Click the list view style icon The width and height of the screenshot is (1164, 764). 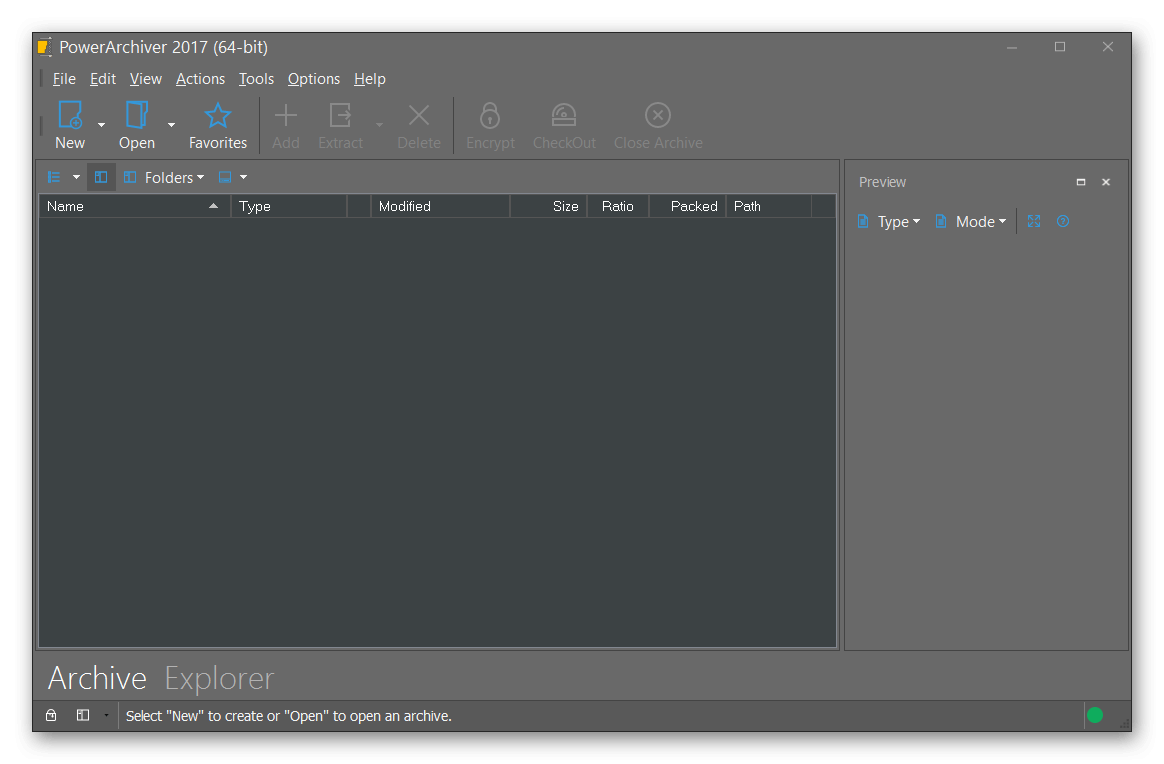[x=55, y=177]
